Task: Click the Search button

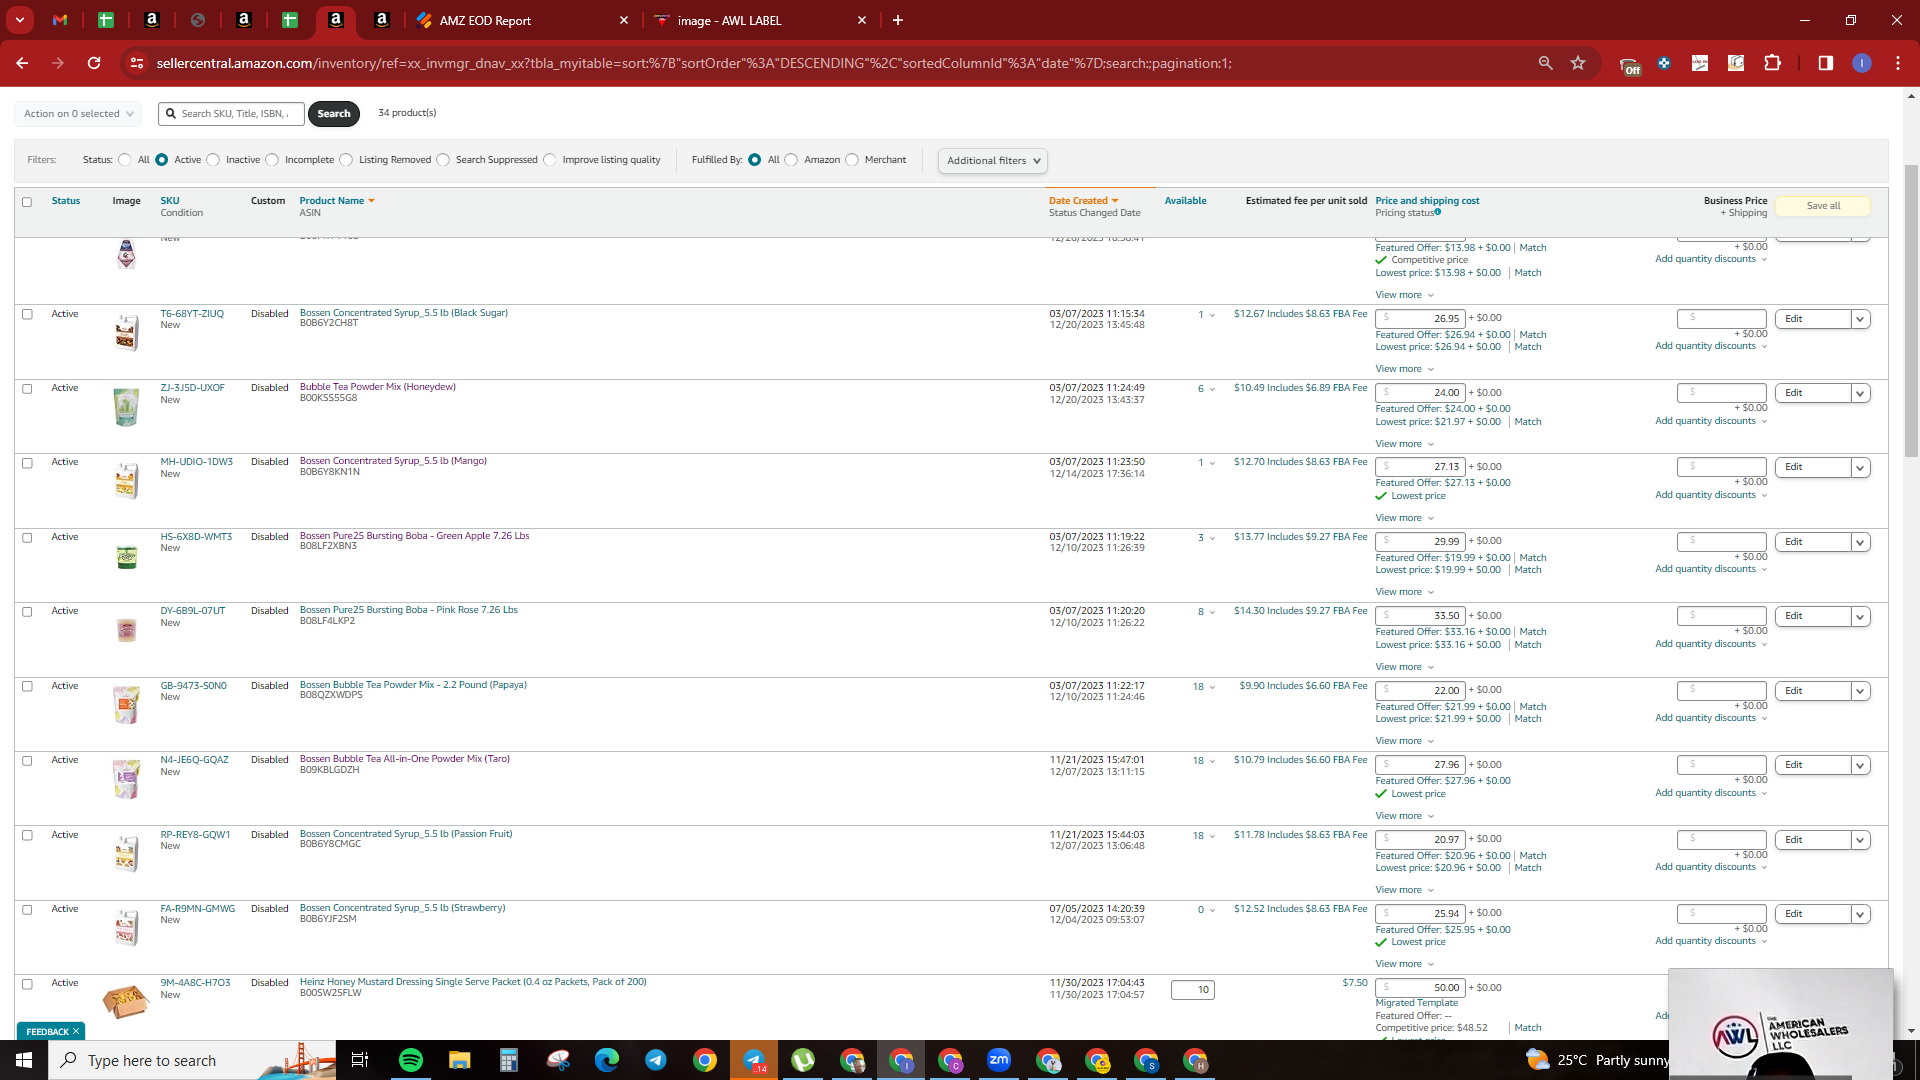Action: tap(334, 114)
